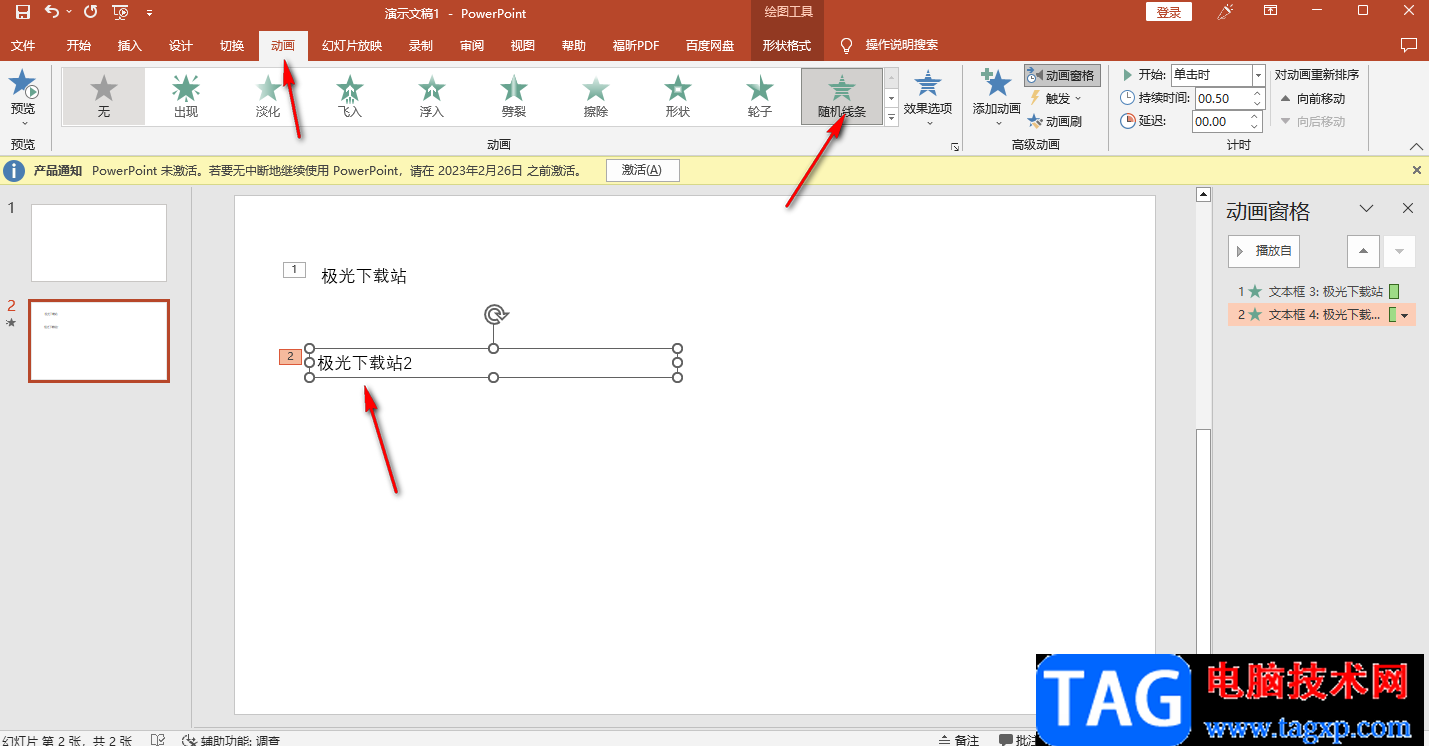Open 效果选项 effect options
The width and height of the screenshot is (1429, 746).
click(928, 97)
